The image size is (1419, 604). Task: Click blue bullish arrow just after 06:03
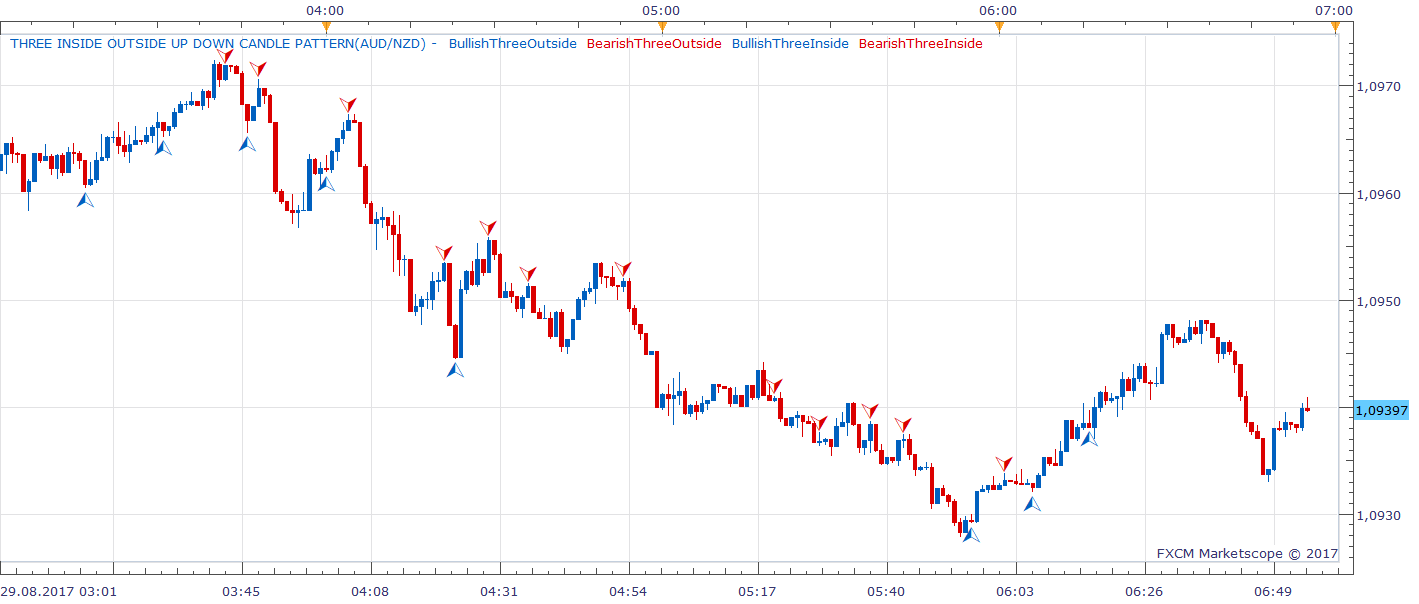click(1033, 504)
